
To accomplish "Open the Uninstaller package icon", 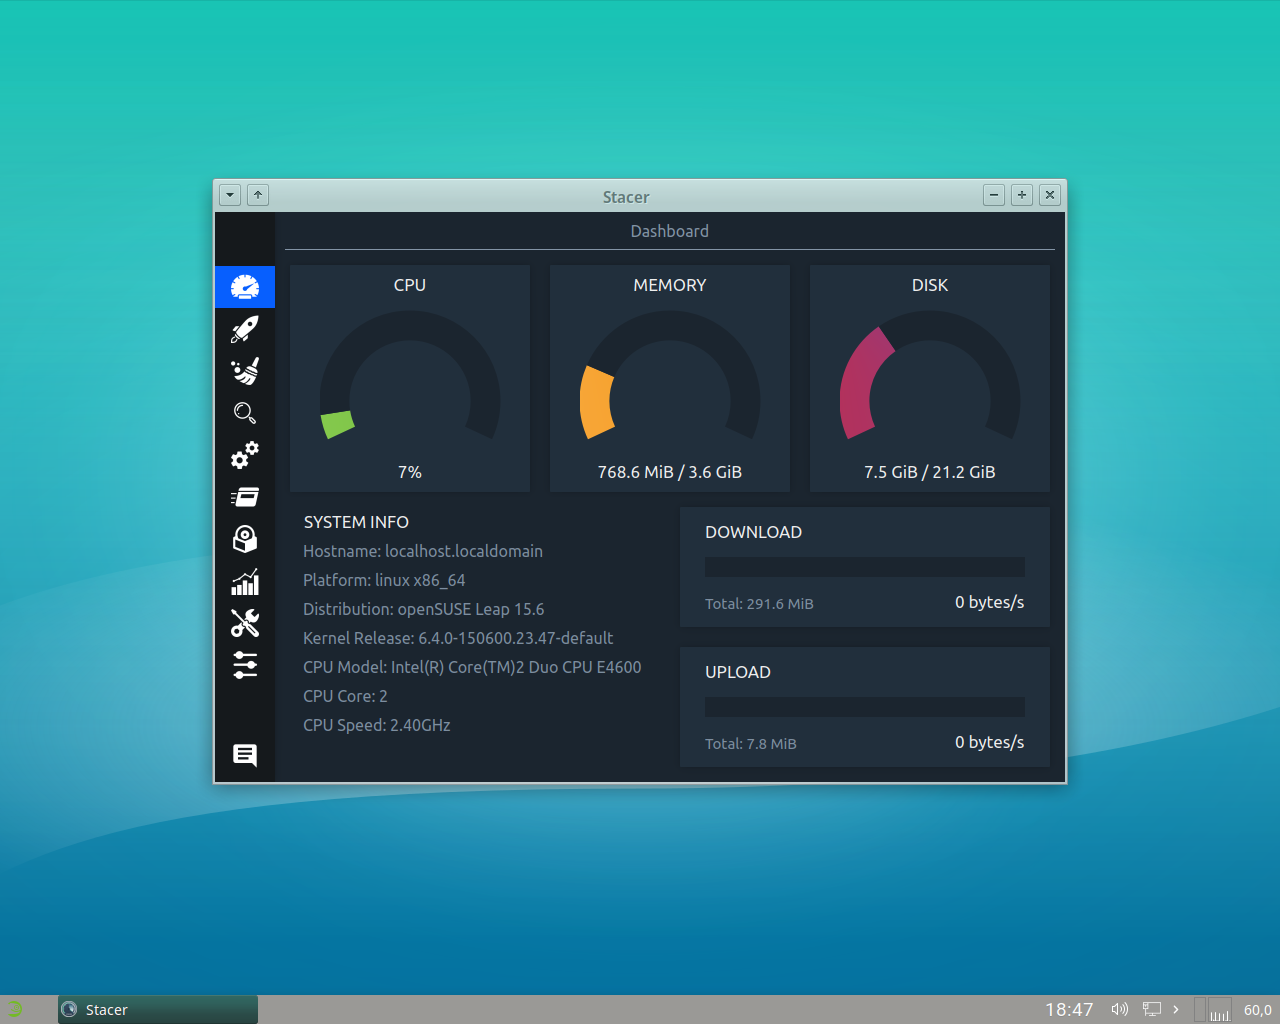I will 245,539.
